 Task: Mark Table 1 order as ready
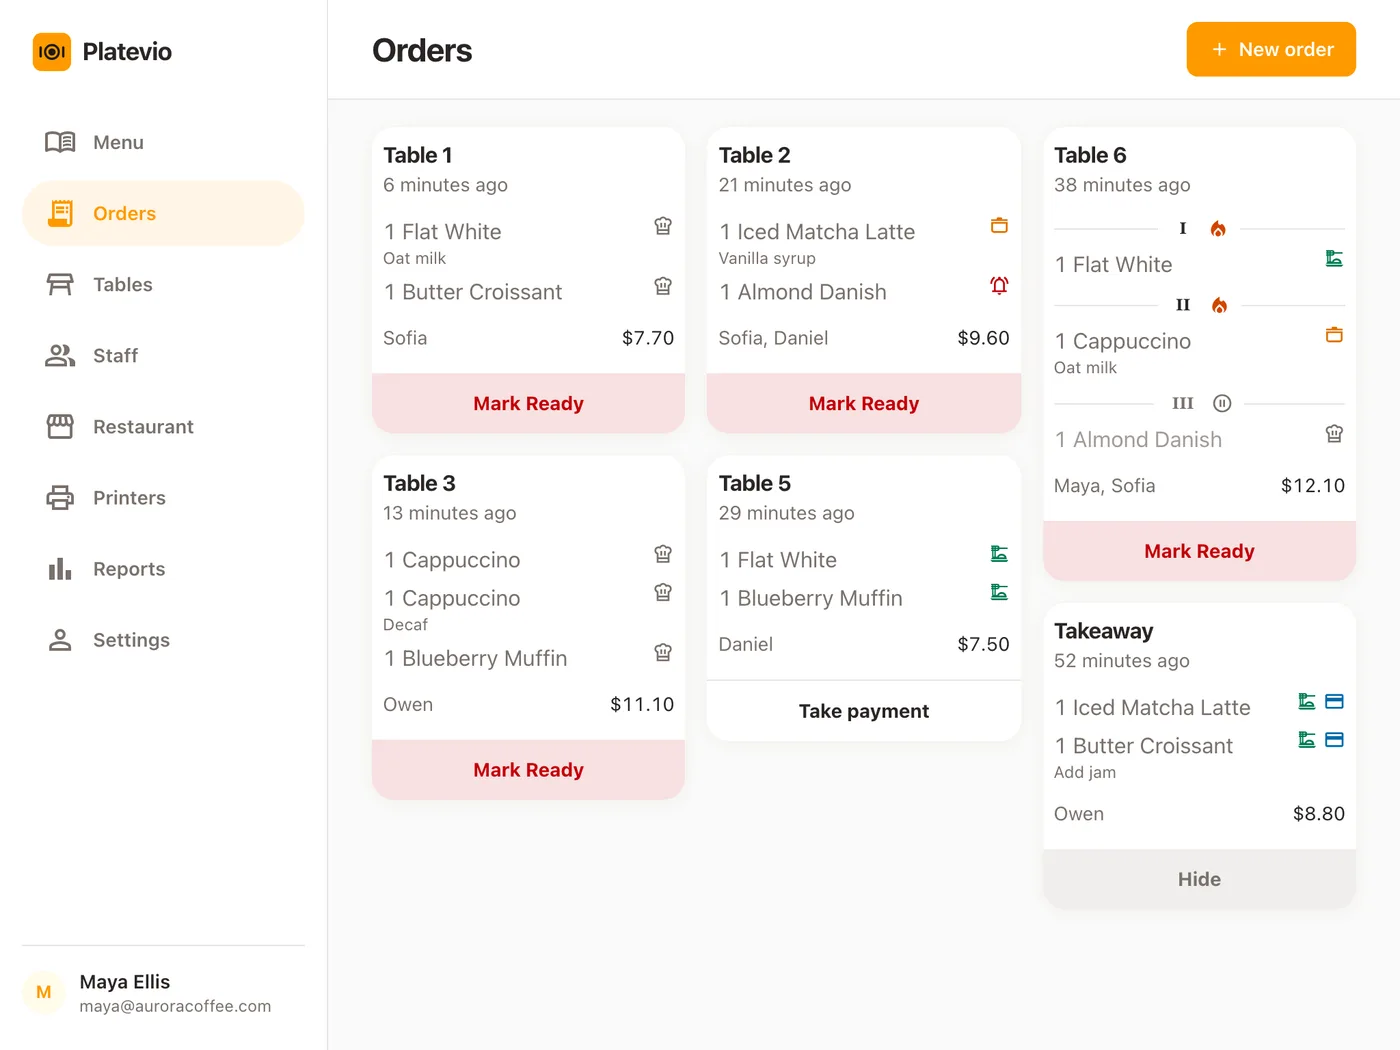tap(528, 403)
